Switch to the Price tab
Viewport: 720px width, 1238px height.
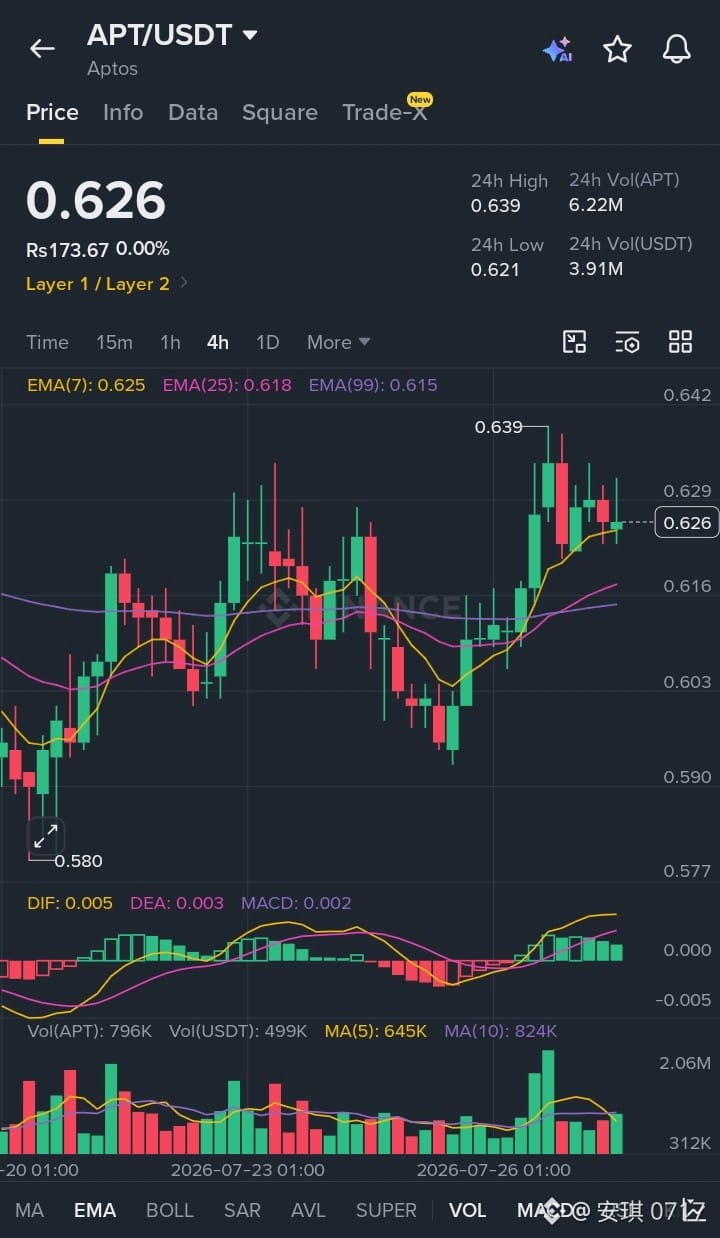pos(52,113)
